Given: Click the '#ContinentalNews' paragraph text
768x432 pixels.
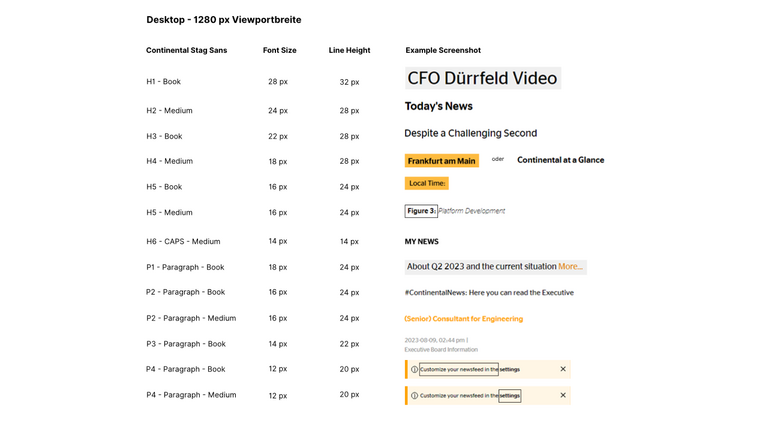Looking at the screenshot, I should click(489, 293).
